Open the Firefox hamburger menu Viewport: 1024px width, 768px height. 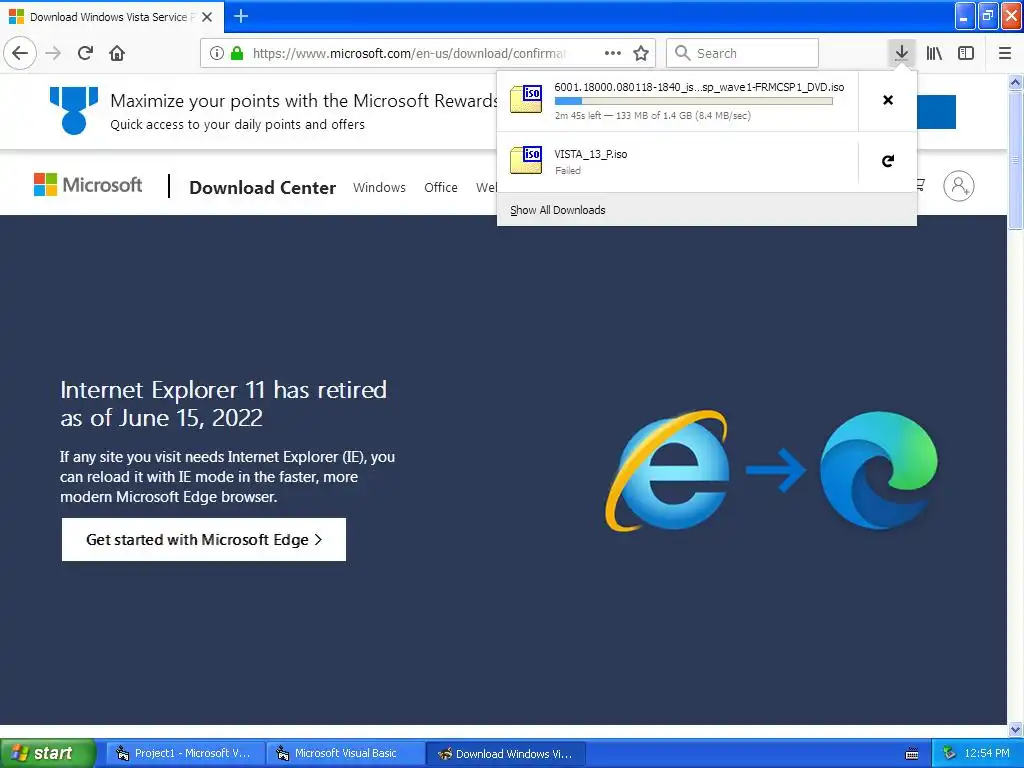click(1005, 53)
